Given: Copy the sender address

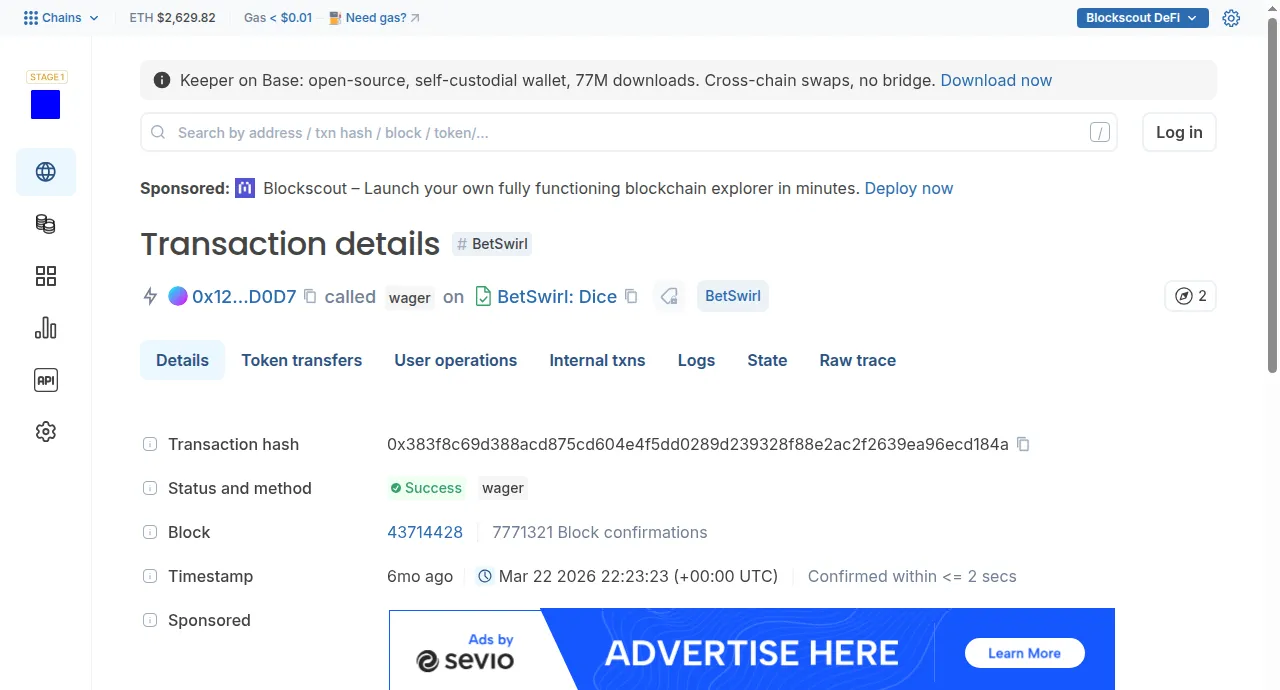Looking at the screenshot, I should (x=310, y=296).
